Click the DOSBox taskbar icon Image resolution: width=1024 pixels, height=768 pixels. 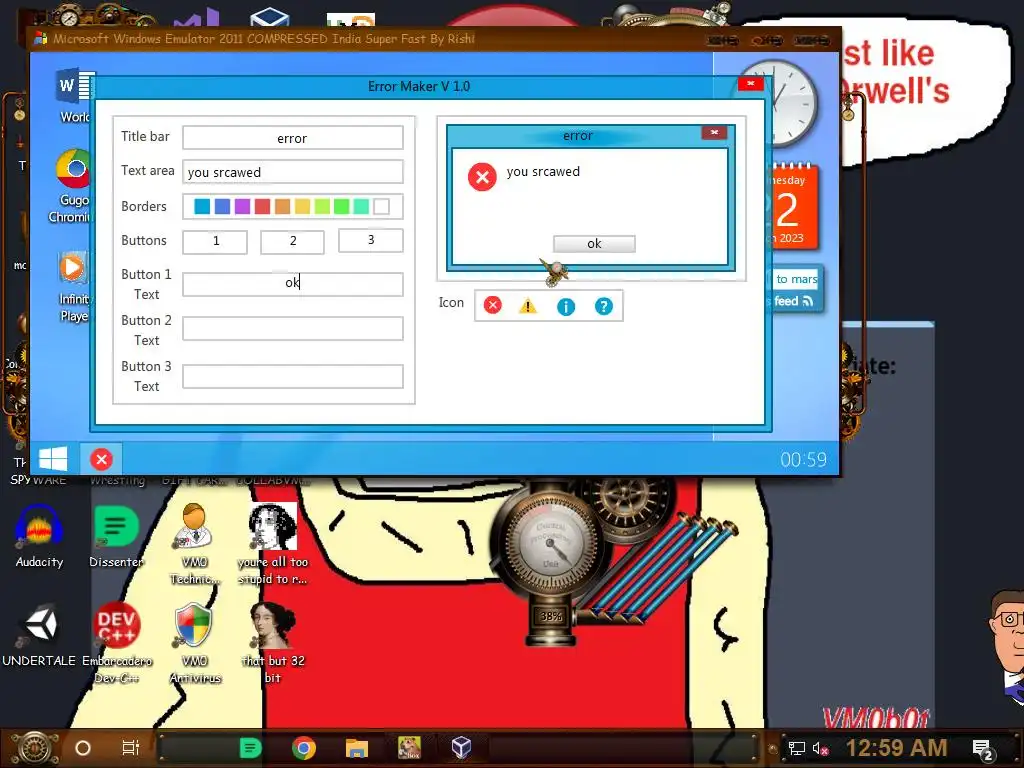point(409,748)
